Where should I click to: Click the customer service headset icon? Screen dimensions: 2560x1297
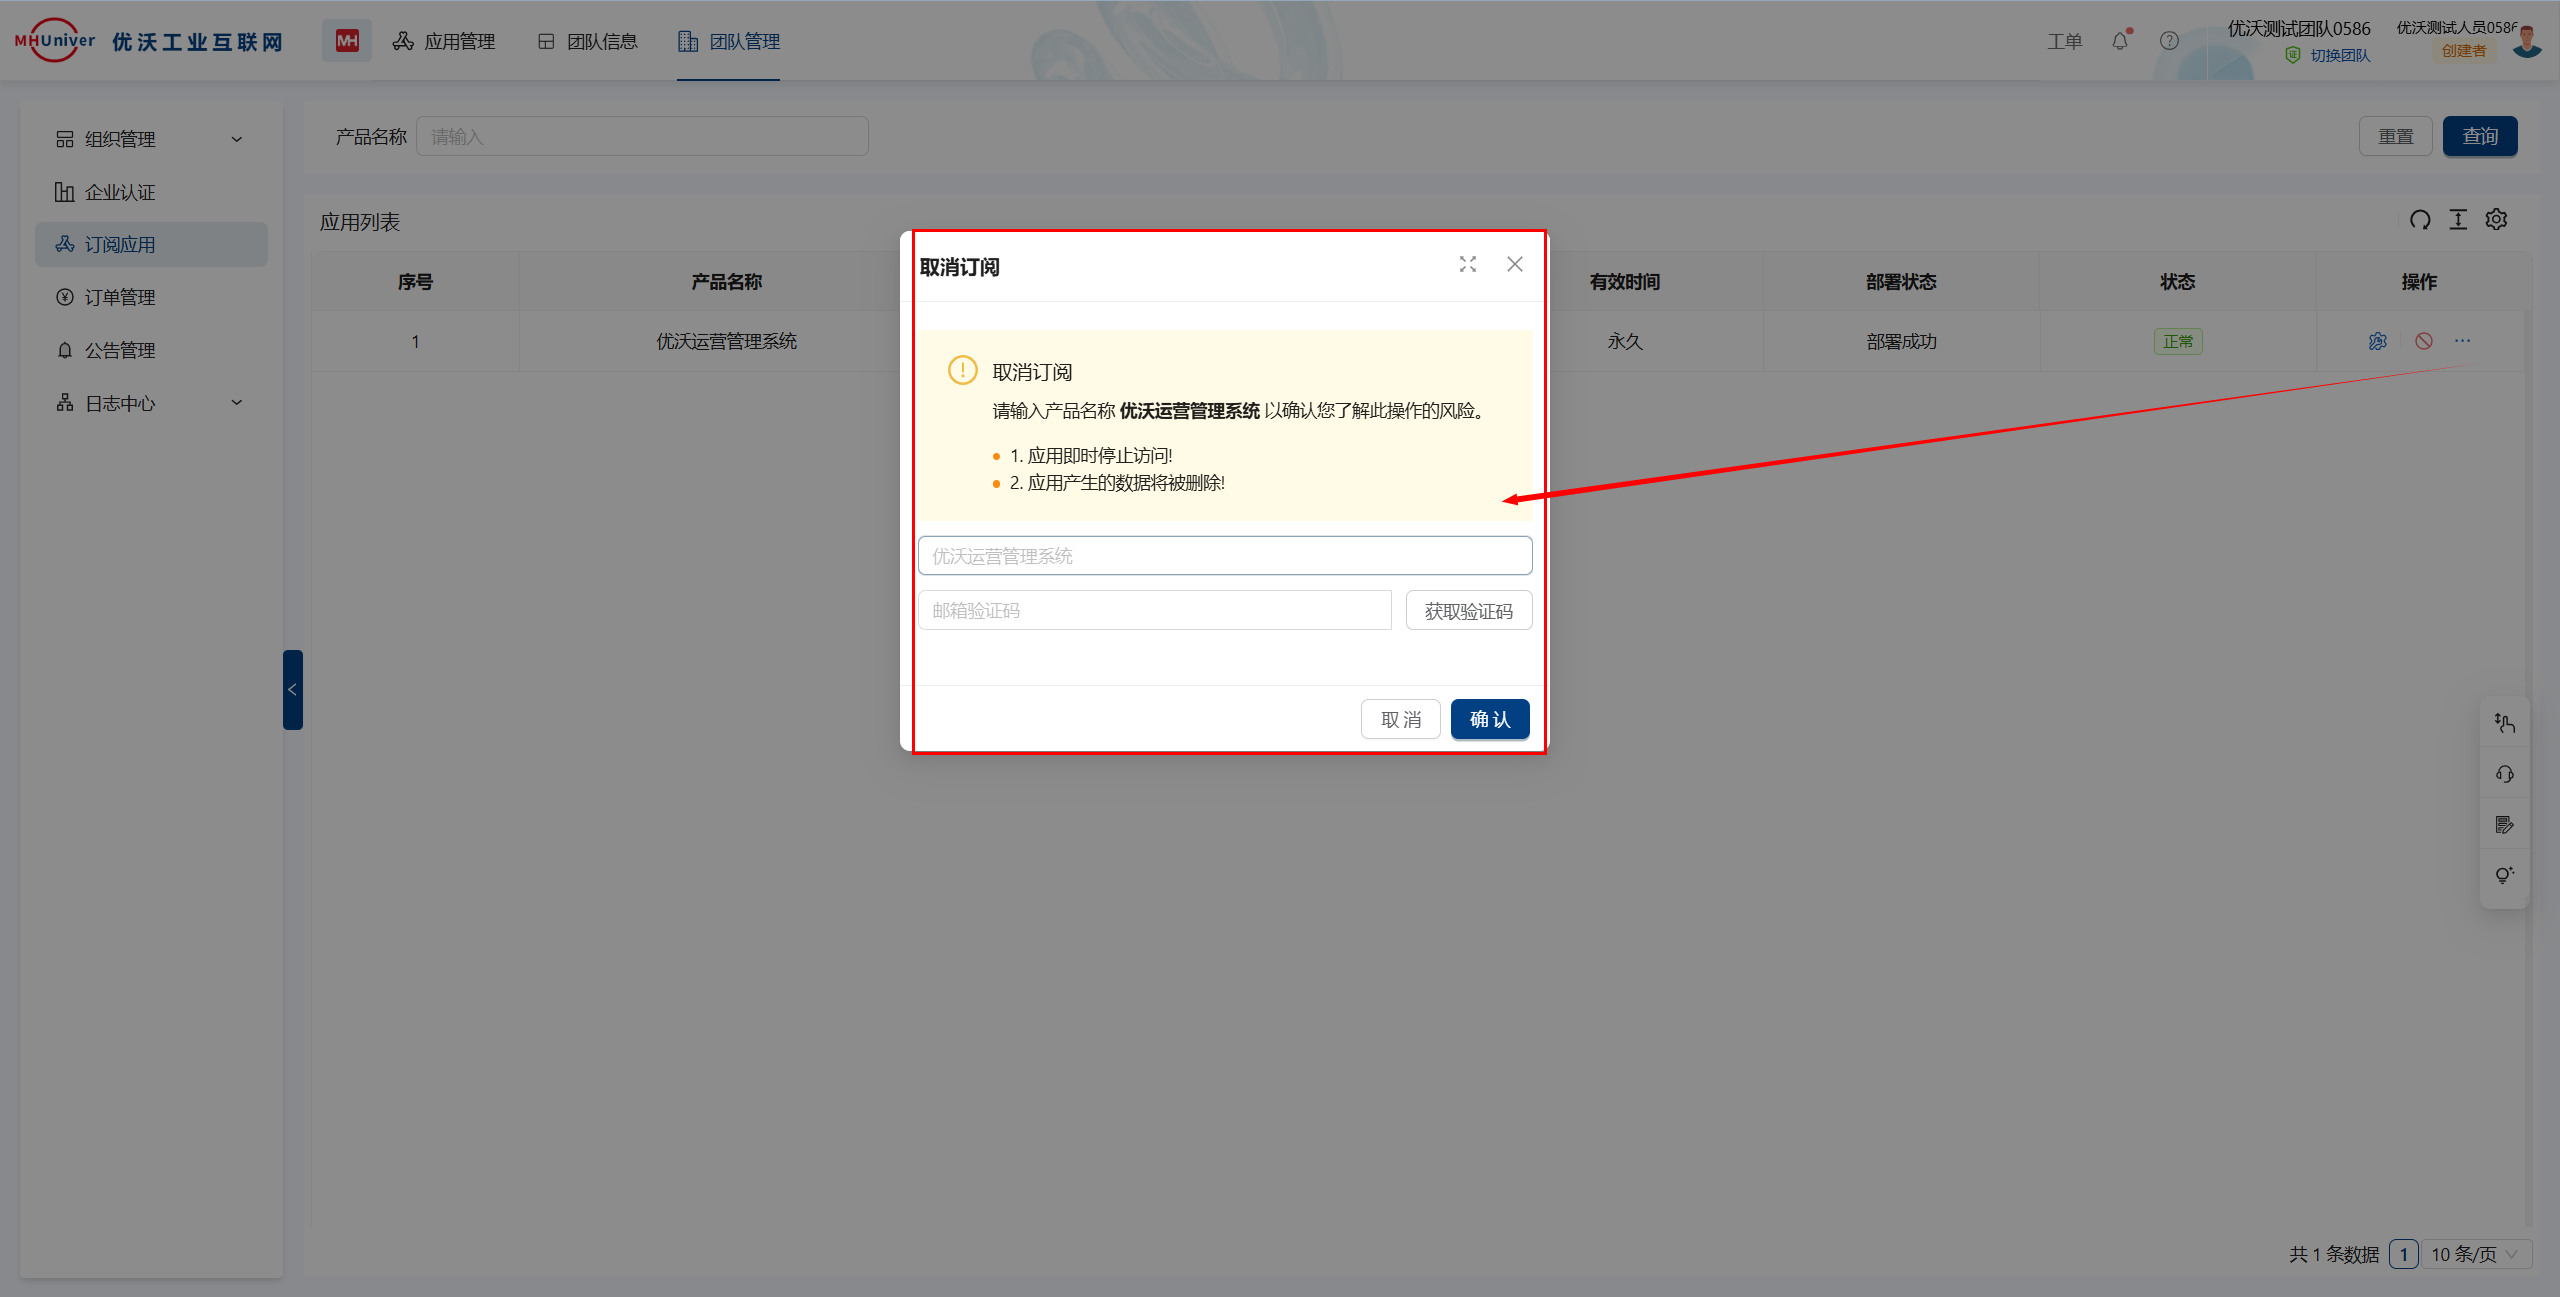[2505, 774]
